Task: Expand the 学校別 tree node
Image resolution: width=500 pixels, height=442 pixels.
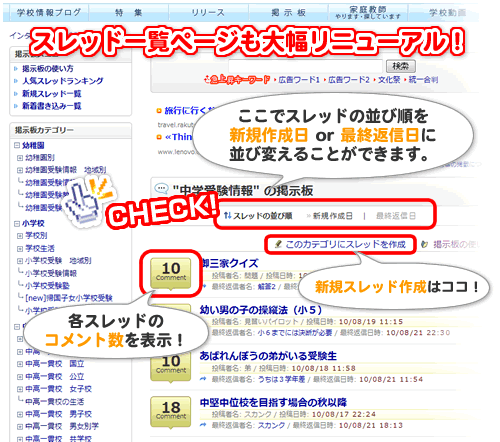Action: coord(20,236)
